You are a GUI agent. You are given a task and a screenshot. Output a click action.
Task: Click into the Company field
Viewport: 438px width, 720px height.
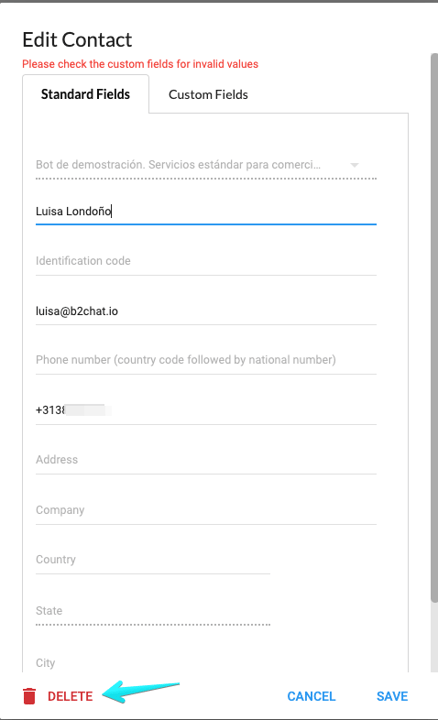click(206, 510)
